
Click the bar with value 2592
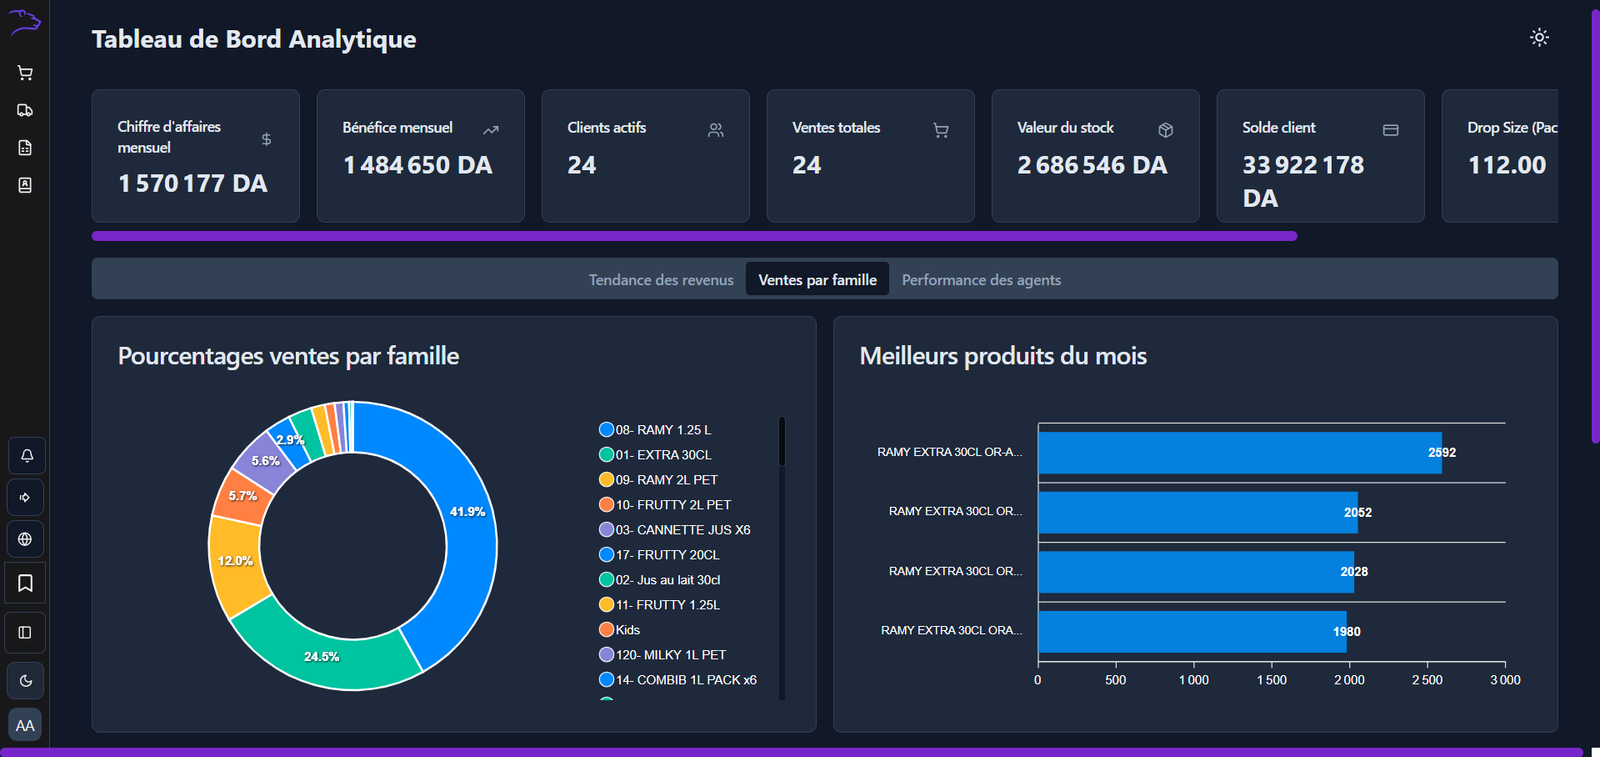tap(1240, 453)
